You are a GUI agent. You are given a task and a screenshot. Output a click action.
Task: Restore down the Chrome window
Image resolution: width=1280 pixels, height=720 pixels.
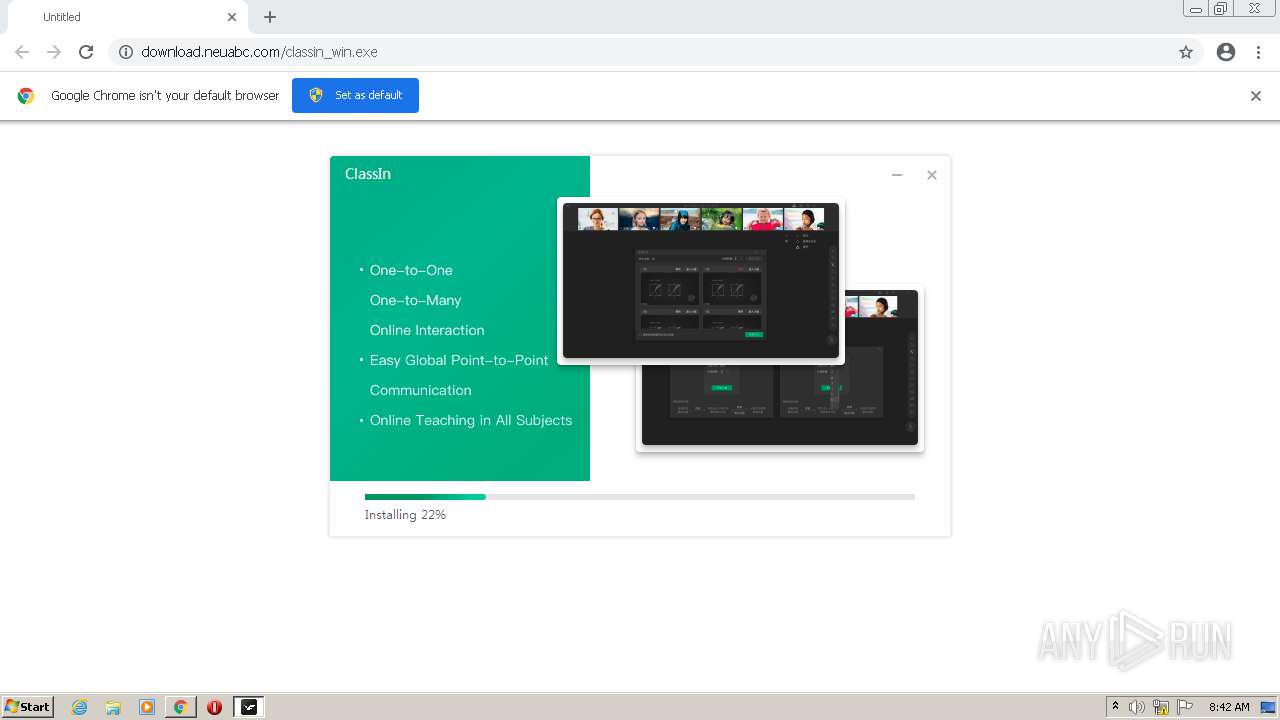[1221, 9]
